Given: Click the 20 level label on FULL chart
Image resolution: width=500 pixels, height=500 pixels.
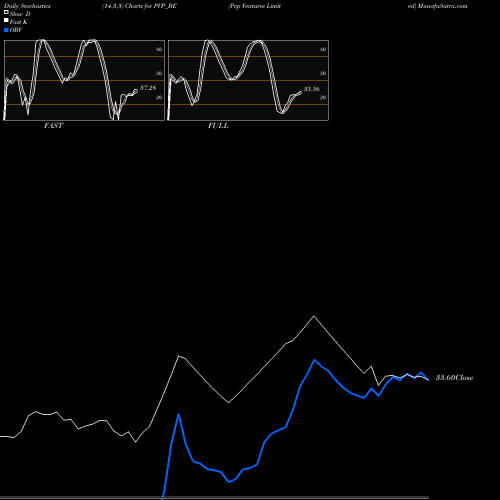Looking at the screenshot, I should [x=323, y=97].
